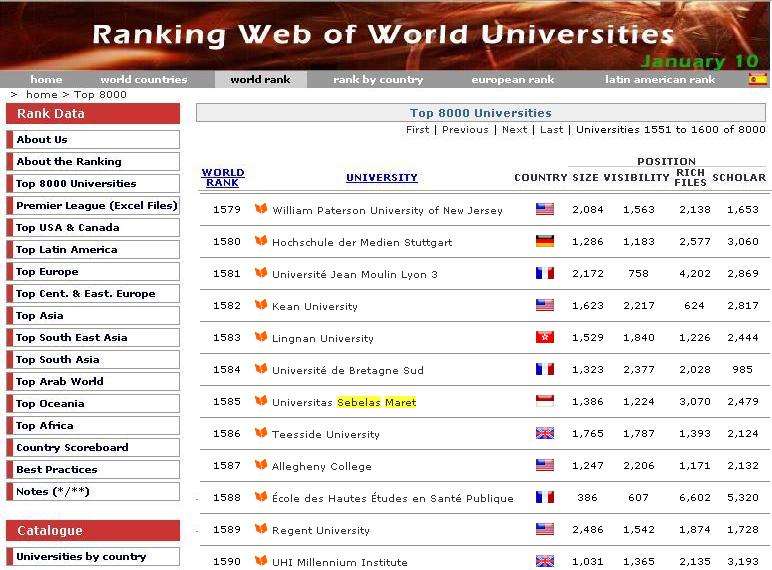Screen dimensions: 772x570
Task: Open Top Arab World sidebar item
Action: (x=94, y=381)
